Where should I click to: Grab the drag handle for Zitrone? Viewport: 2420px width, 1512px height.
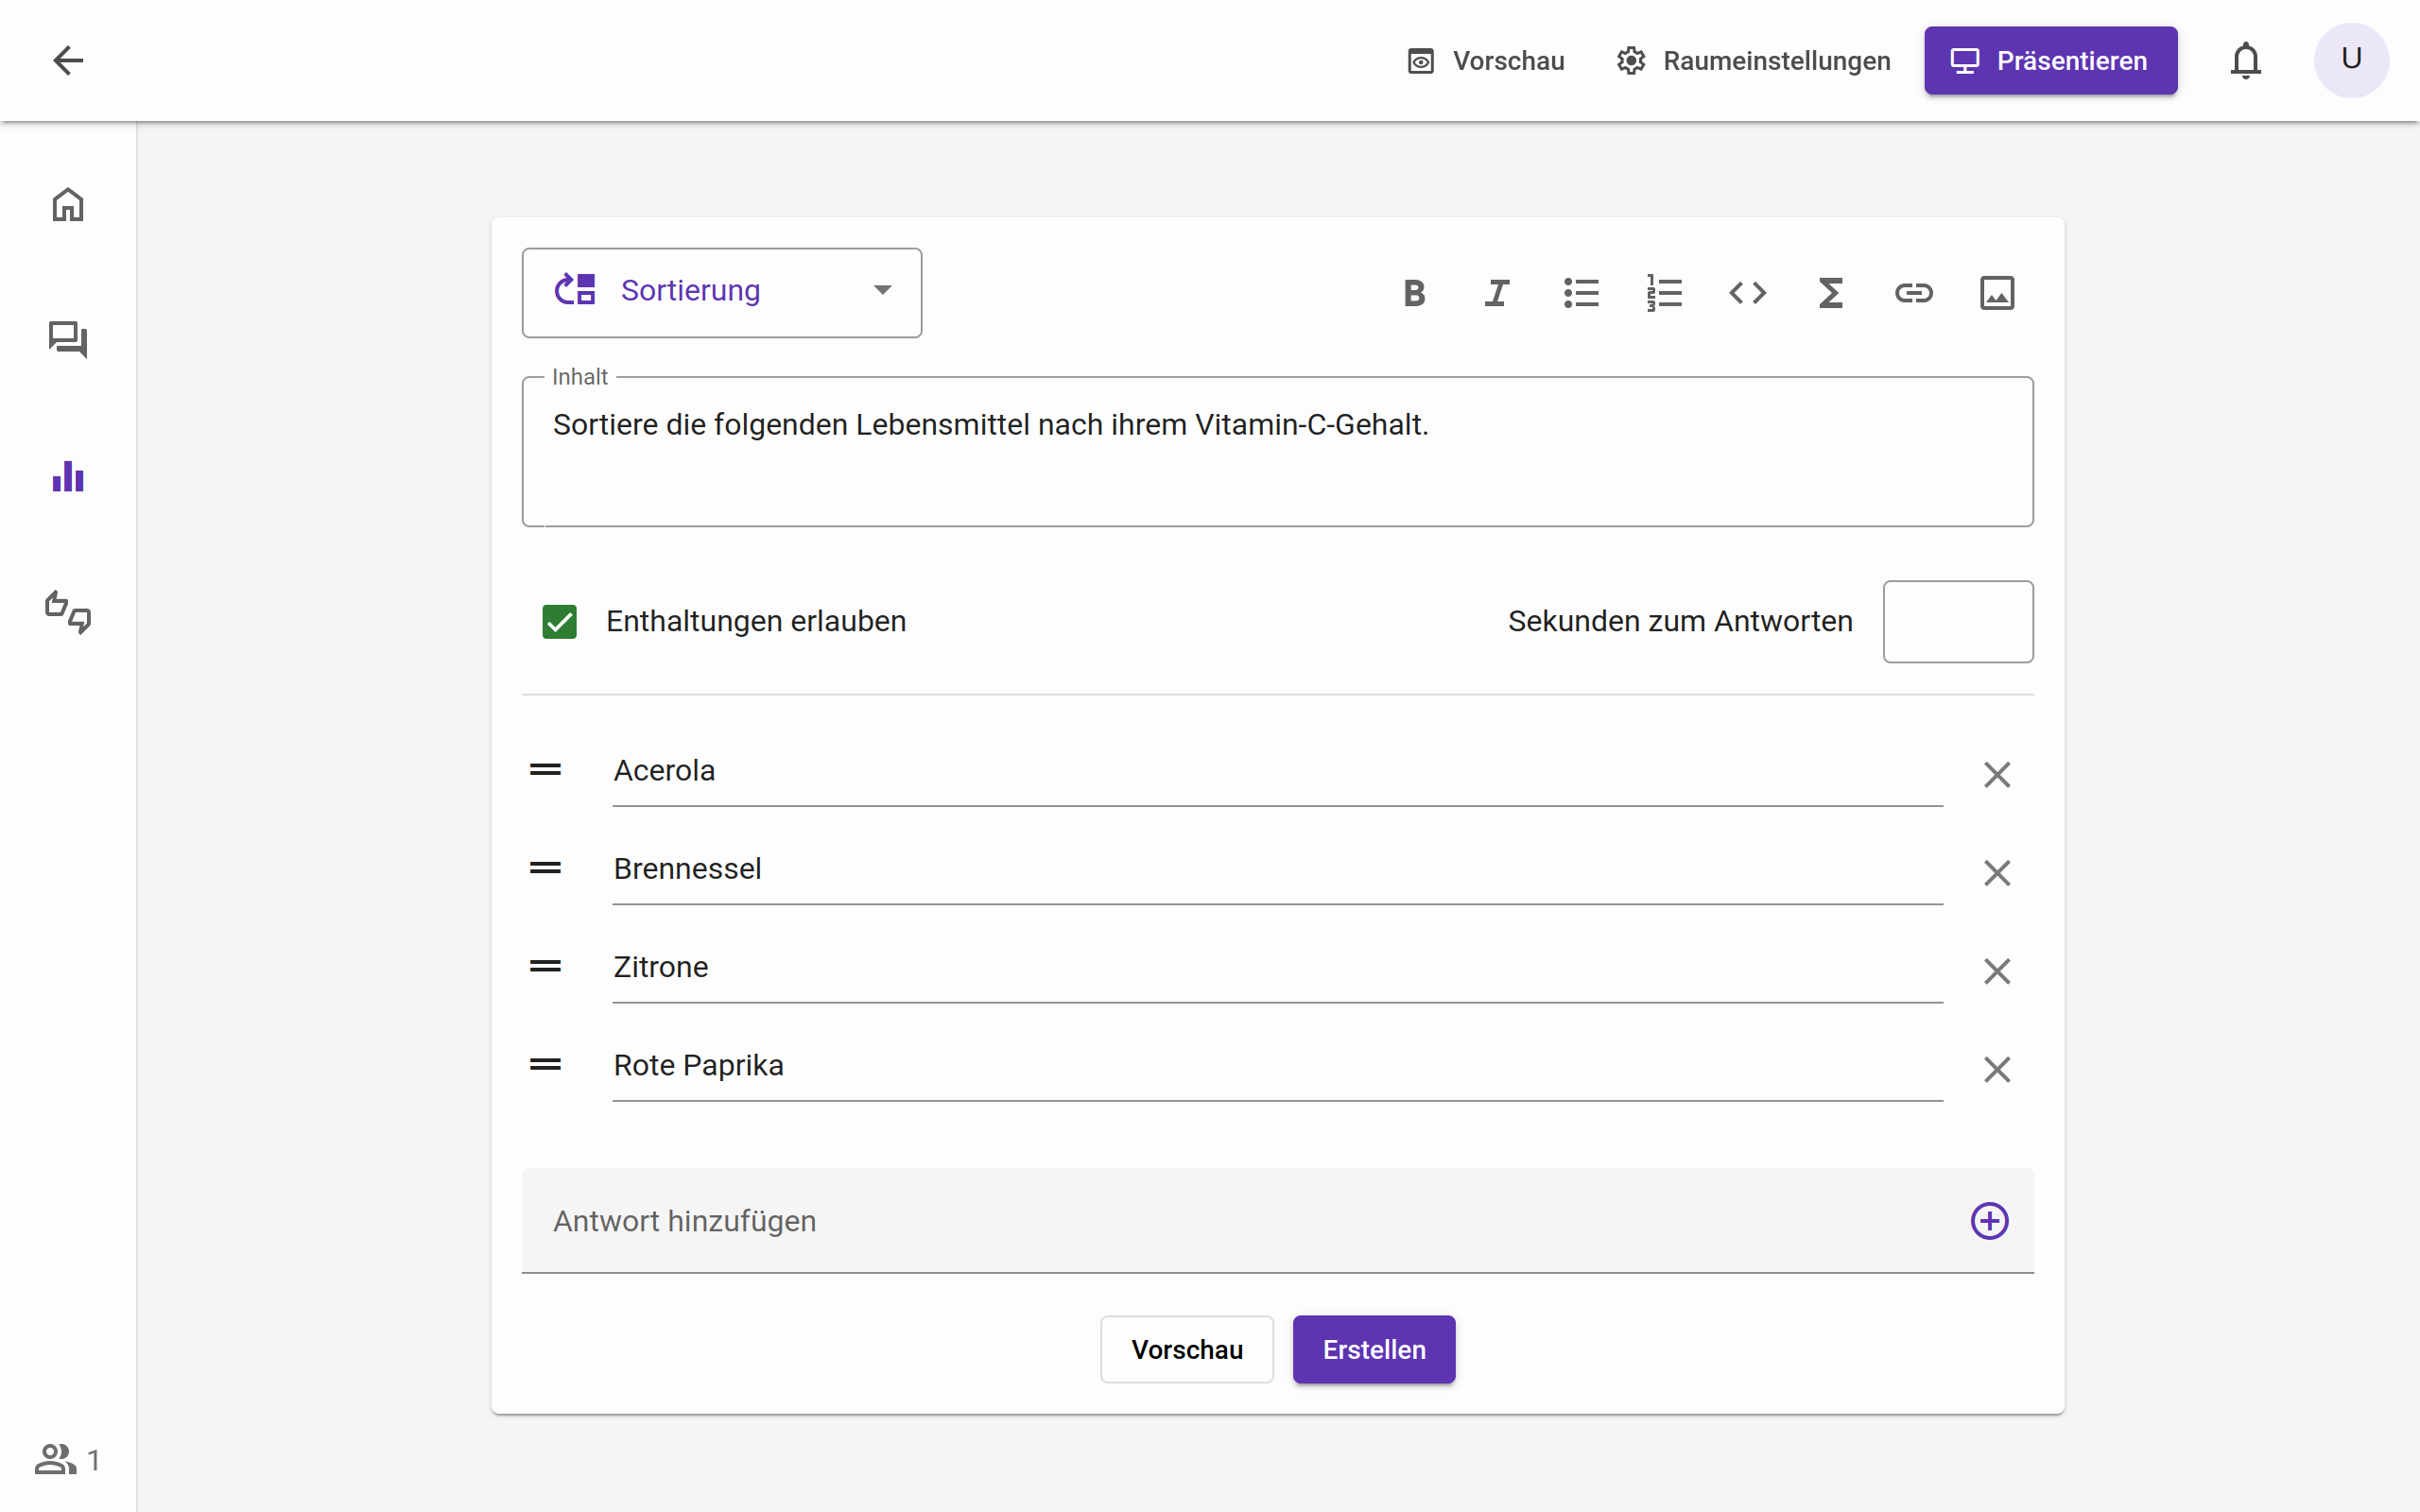pyautogui.click(x=545, y=966)
